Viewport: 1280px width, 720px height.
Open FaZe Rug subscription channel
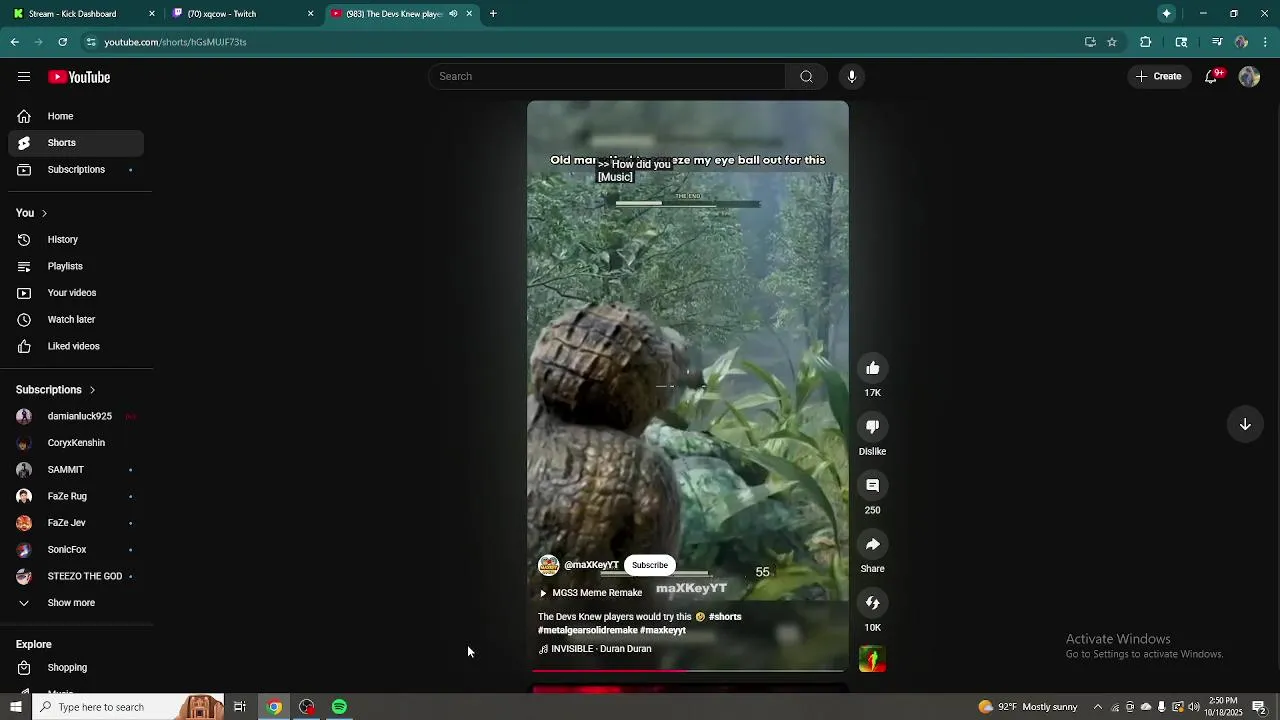point(76,497)
